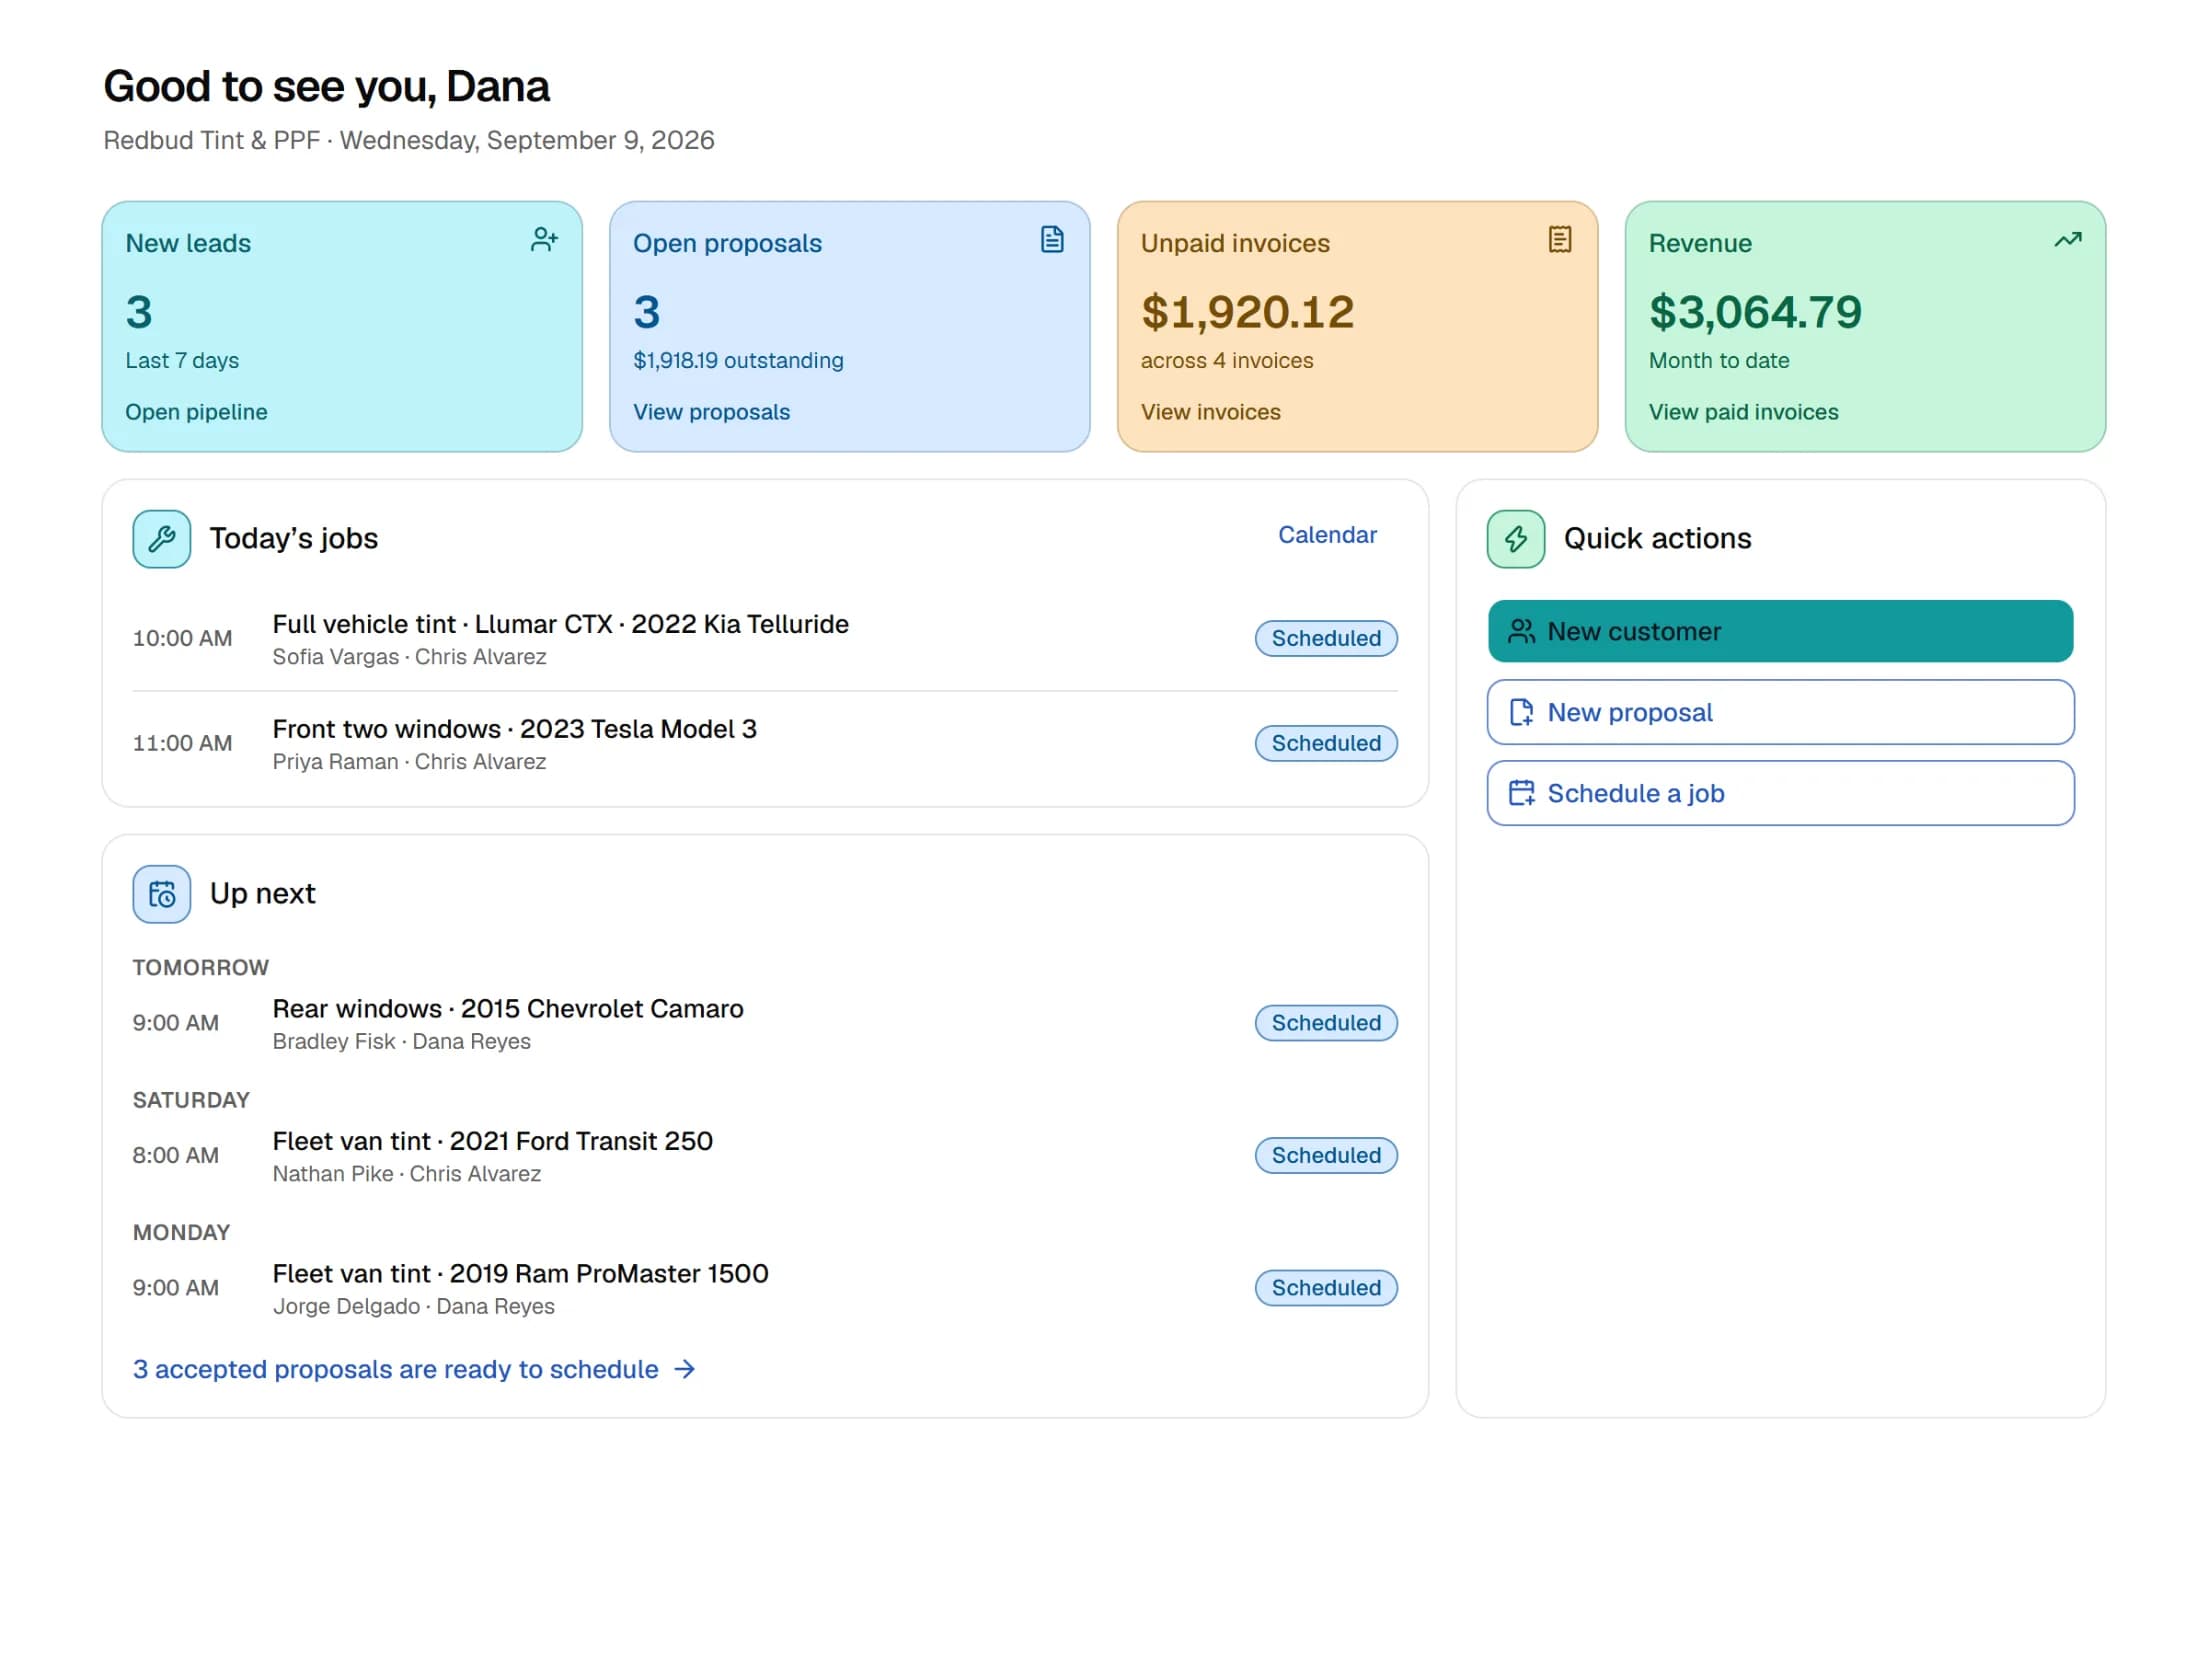Click View paid invoices link
Image resolution: width=2208 pixels, height=1656 pixels.
1743,412
